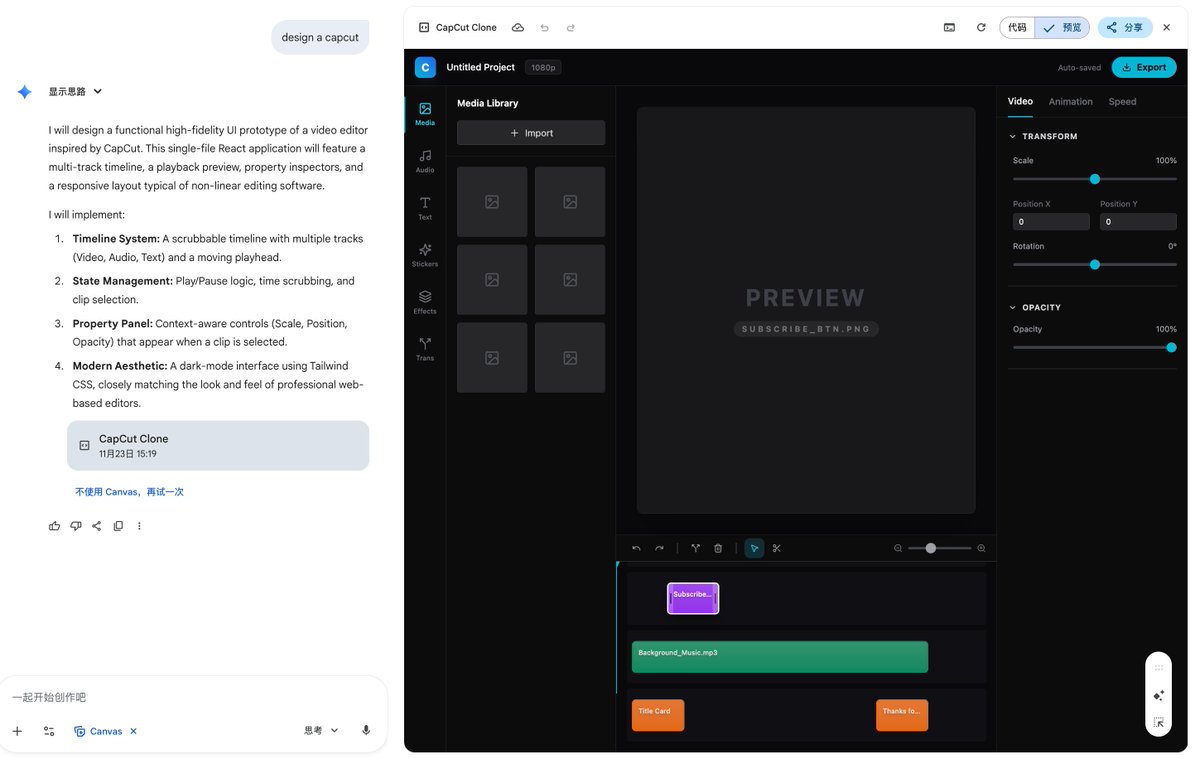The image size is (1200, 759).
Task: Open the Text sidebar panel
Action: (x=425, y=208)
